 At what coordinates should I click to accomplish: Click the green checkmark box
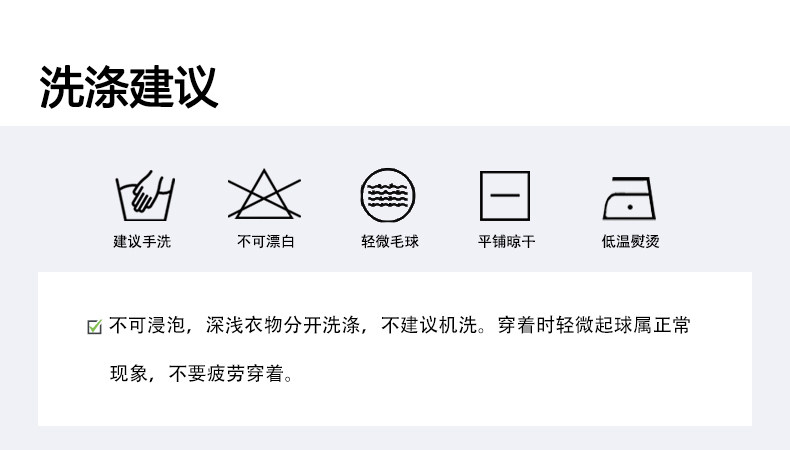[95, 327]
